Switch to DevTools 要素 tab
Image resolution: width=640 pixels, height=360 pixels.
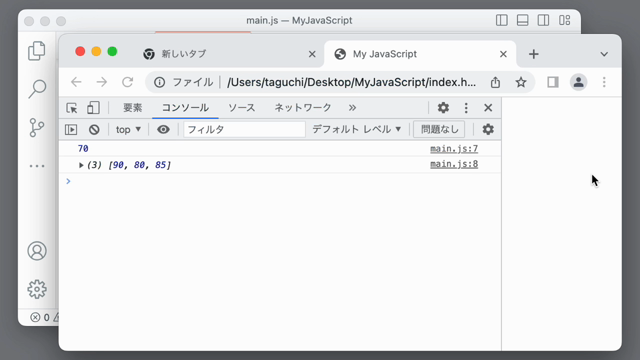click(x=133, y=108)
